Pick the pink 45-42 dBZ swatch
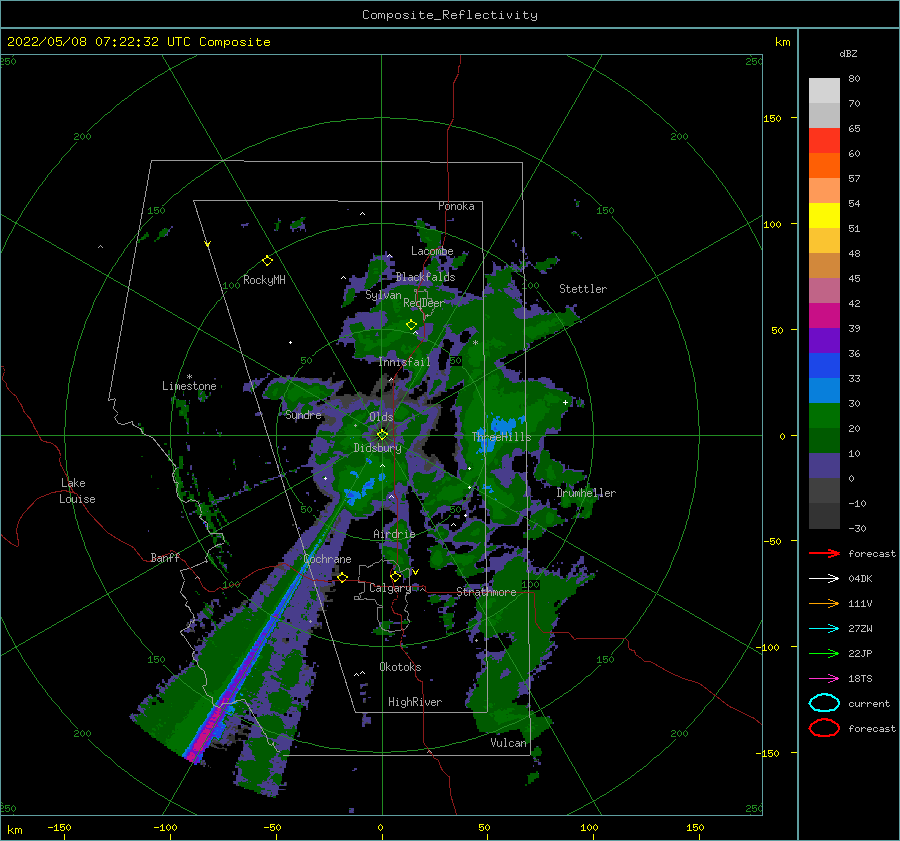900x841 pixels. (824, 291)
